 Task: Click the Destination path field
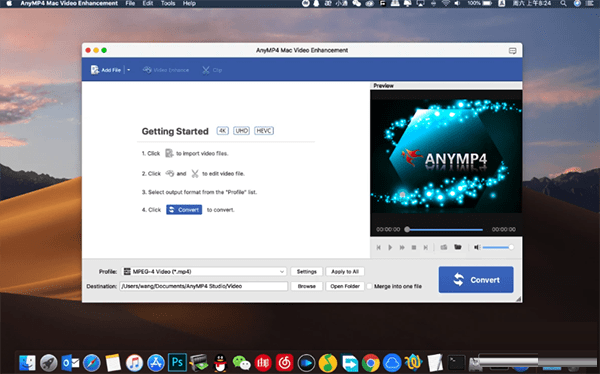pos(204,286)
